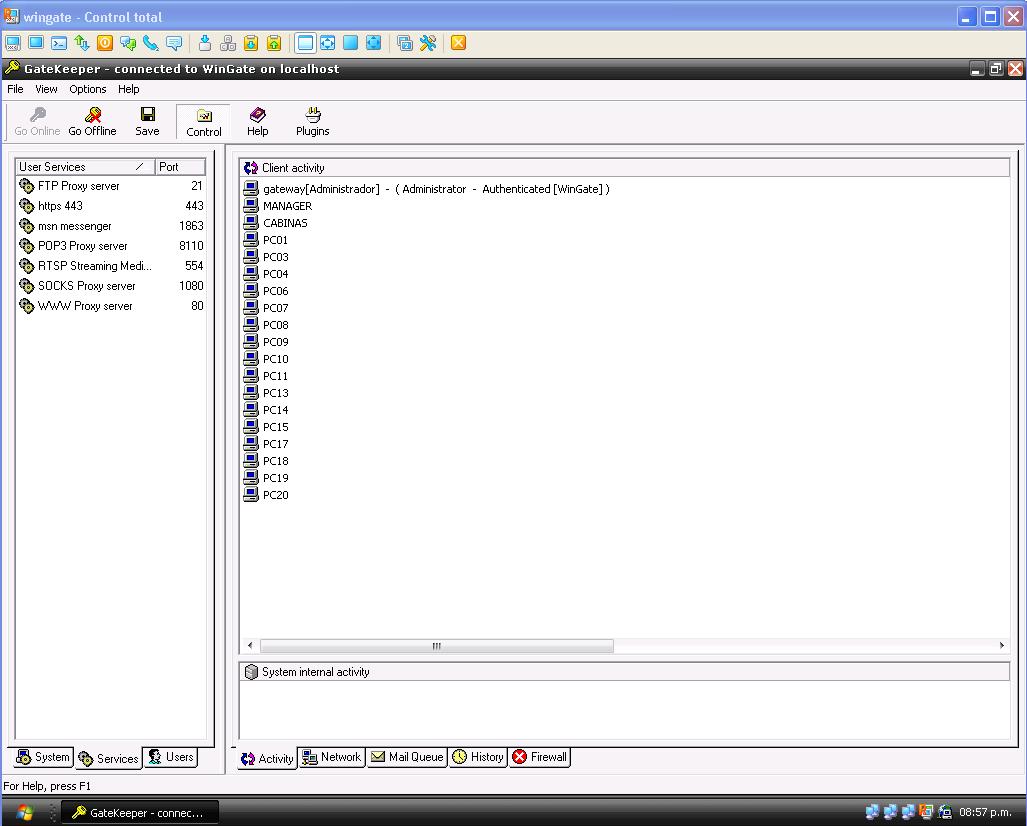Select WWW Proxy server service
Viewport: 1027px width, 826px height.
click(110, 306)
